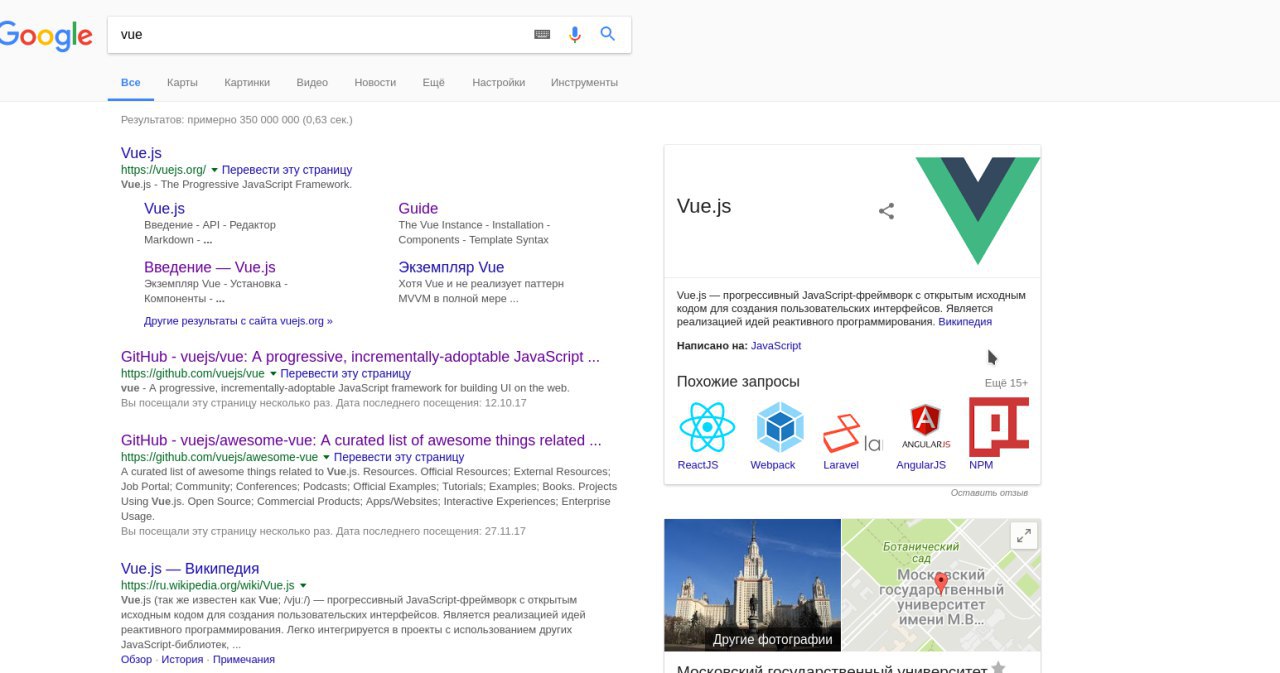Viewport: 1280px width, 673px height.
Task: Open Настройки in the search bar menu
Action: point(498,82)
